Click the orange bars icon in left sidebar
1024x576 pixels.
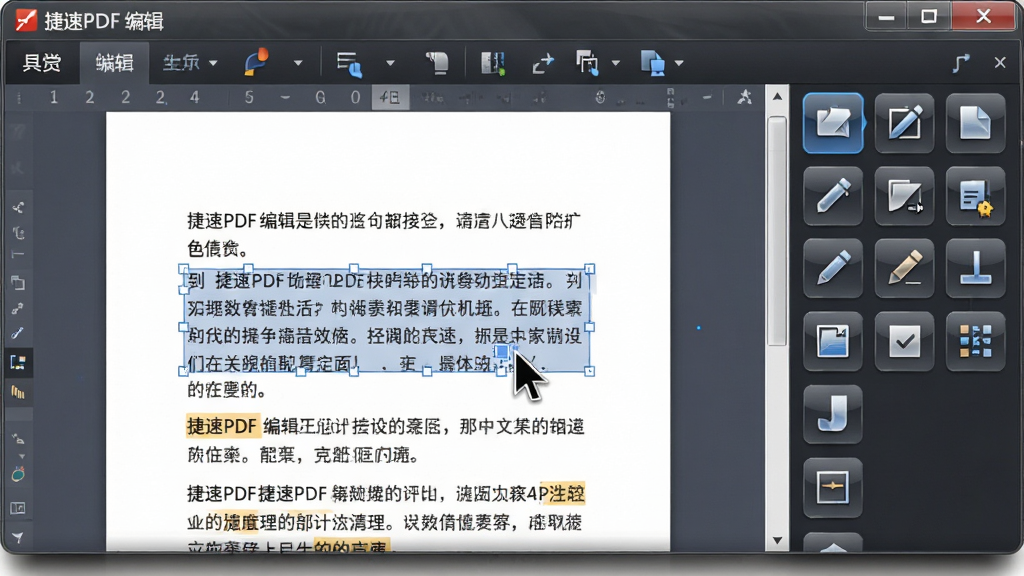(18, 392)
